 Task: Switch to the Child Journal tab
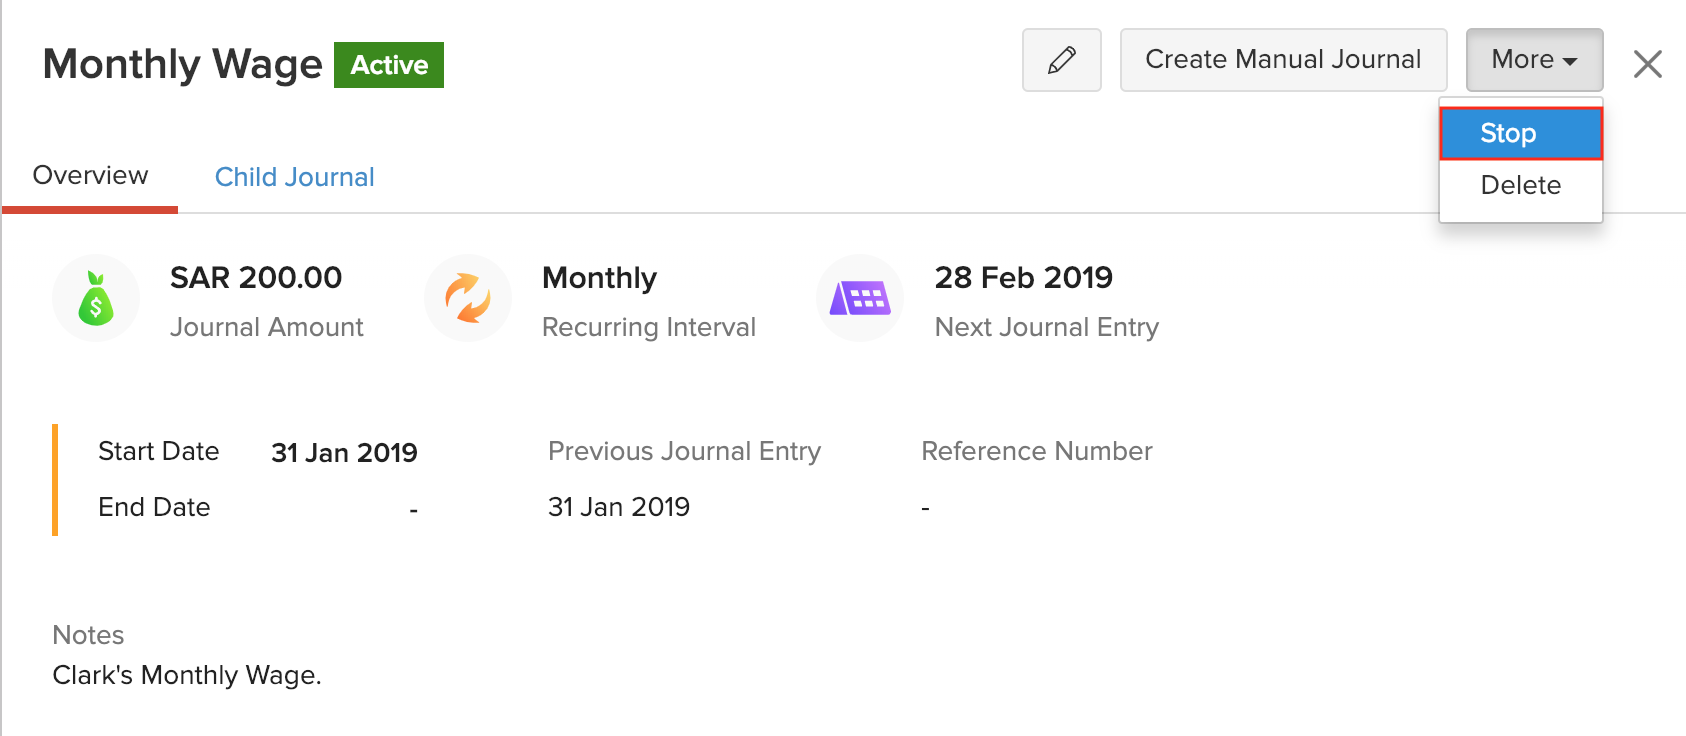[294, 177]
